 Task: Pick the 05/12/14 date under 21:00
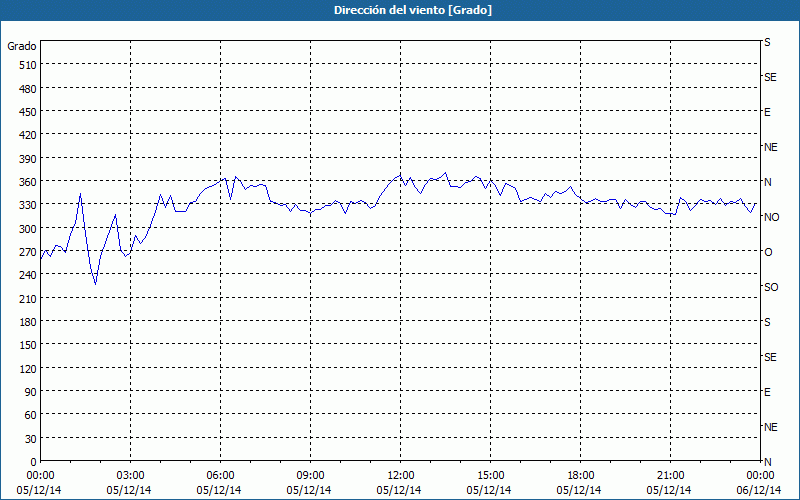coord(669,490)
